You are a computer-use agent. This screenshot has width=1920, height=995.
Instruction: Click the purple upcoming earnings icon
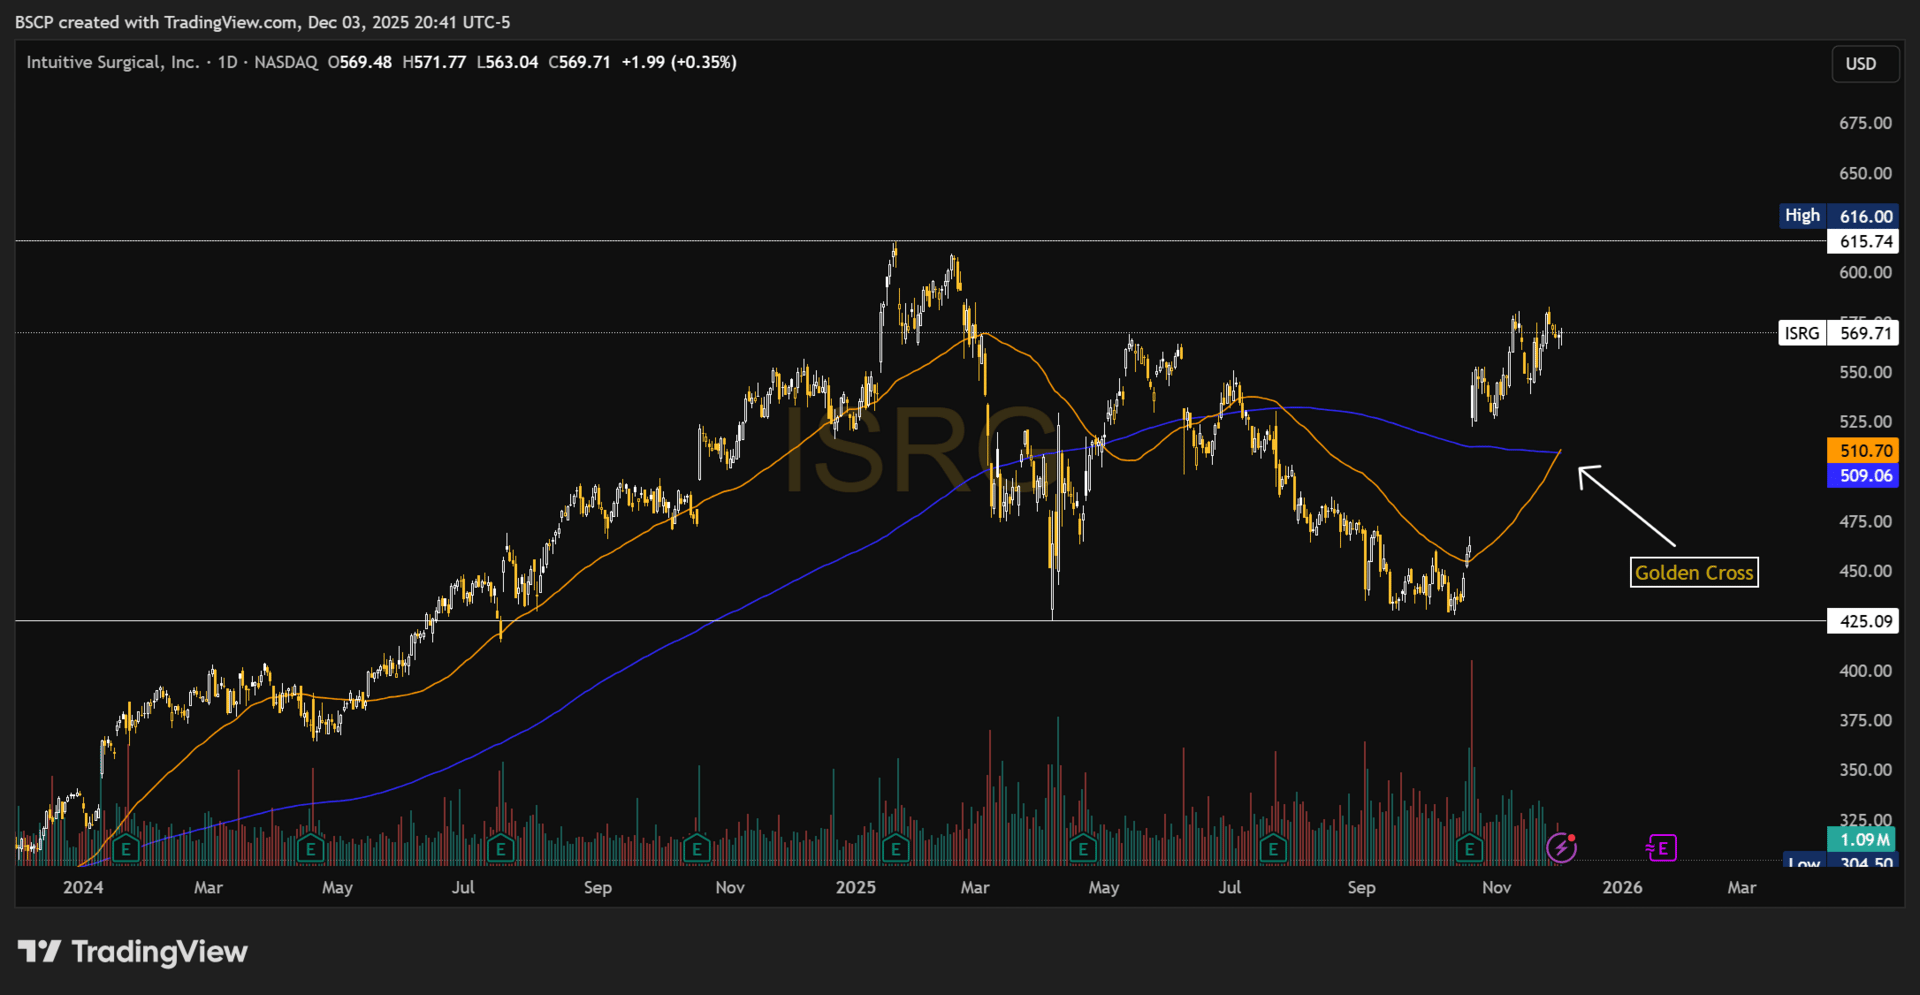point(1661,848)
